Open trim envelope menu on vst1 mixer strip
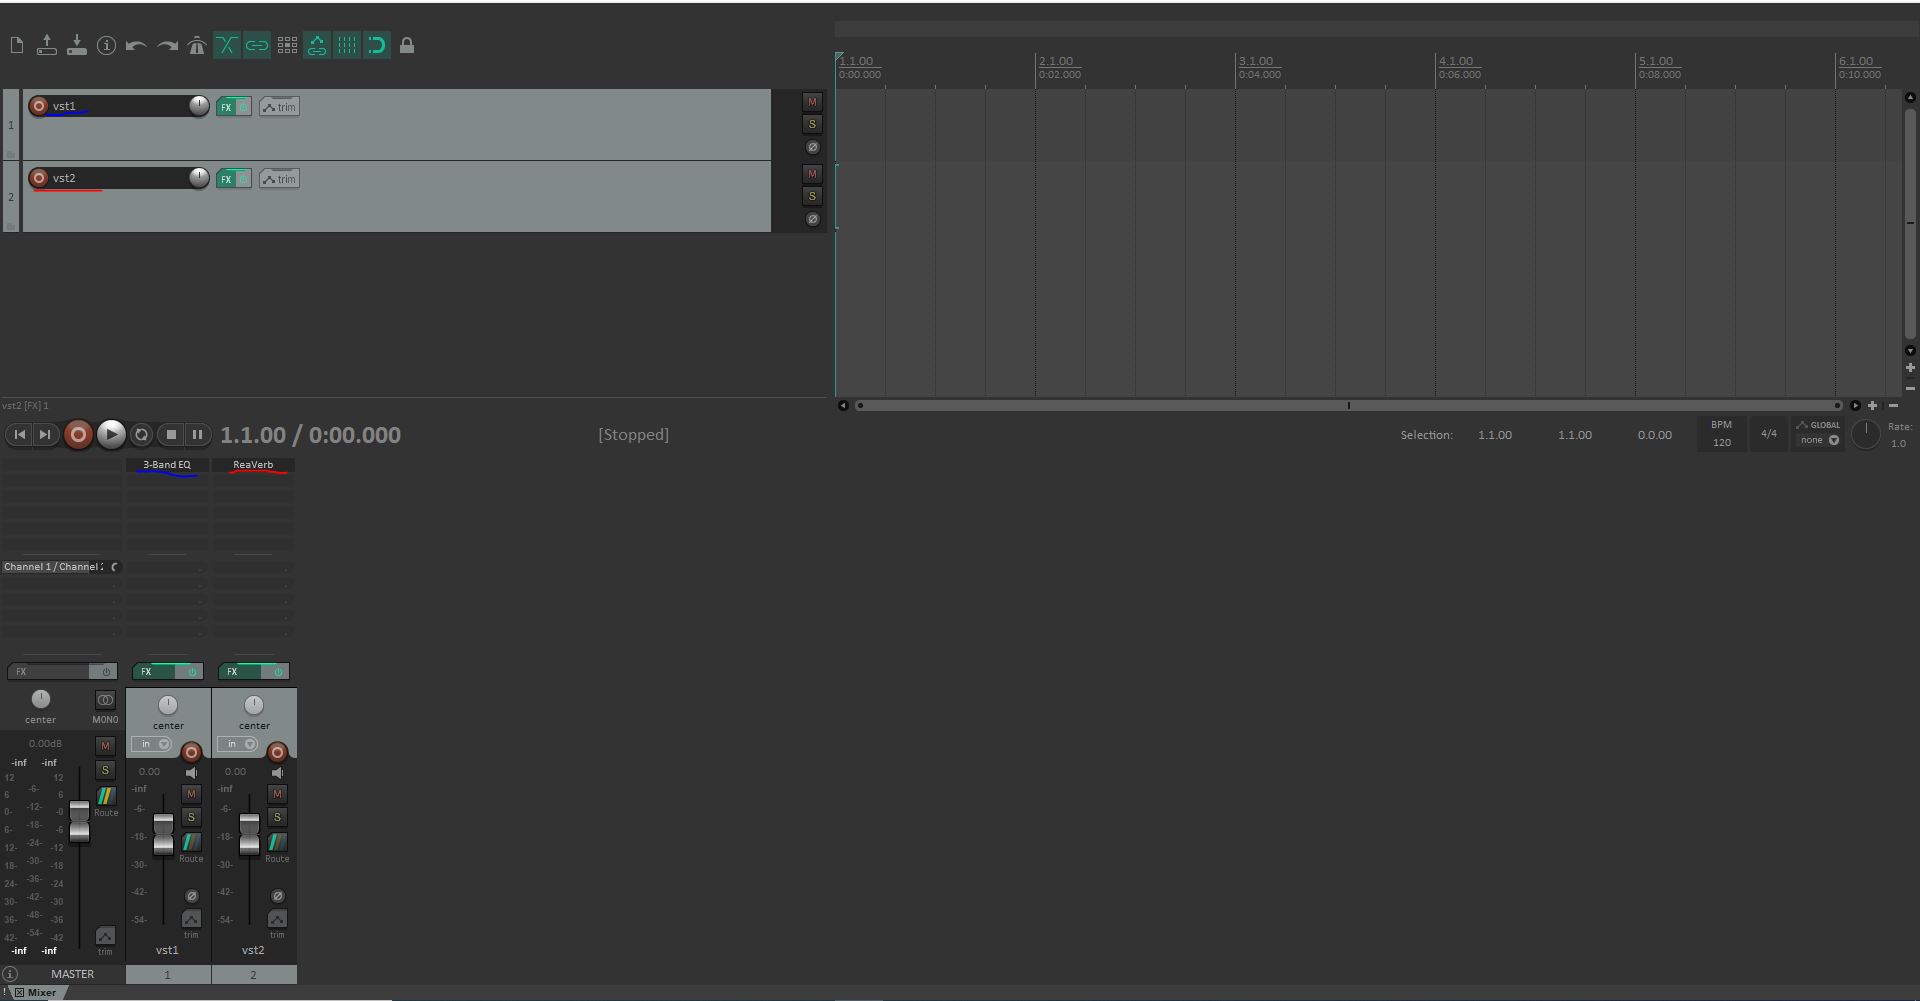The width and height of the screenshot is (1920, 1001). point(191,919)
